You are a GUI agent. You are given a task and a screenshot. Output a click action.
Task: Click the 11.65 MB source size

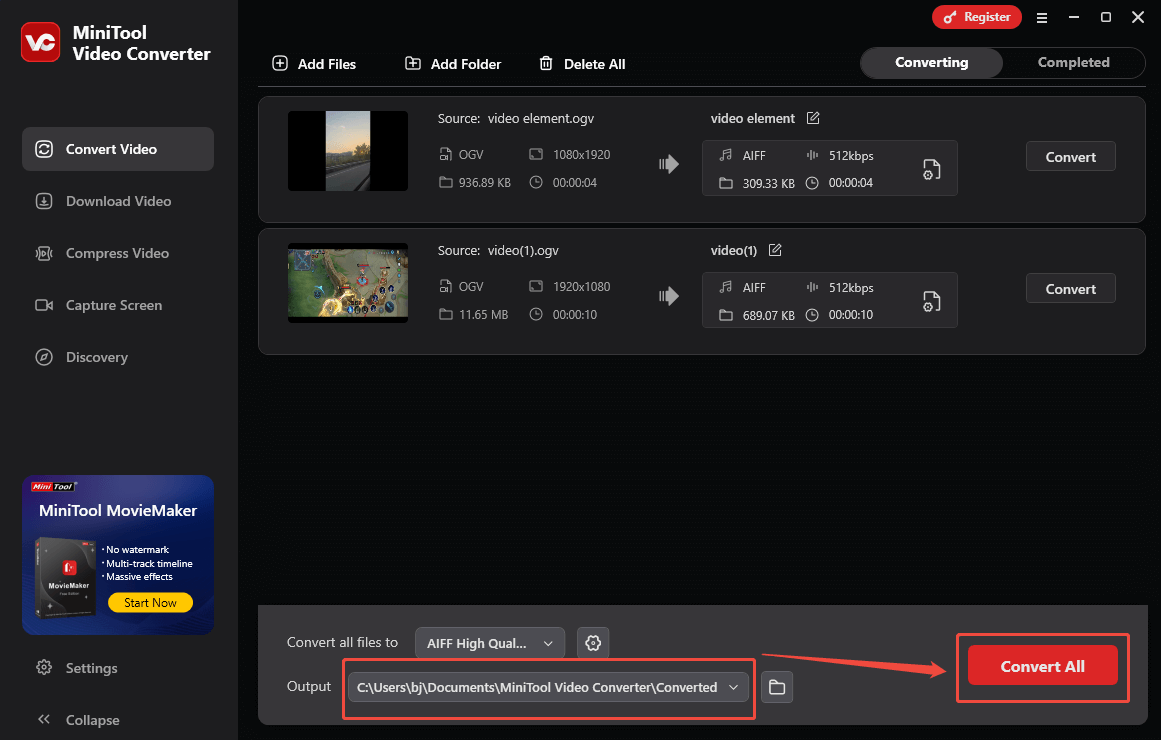tap(483, 315)
